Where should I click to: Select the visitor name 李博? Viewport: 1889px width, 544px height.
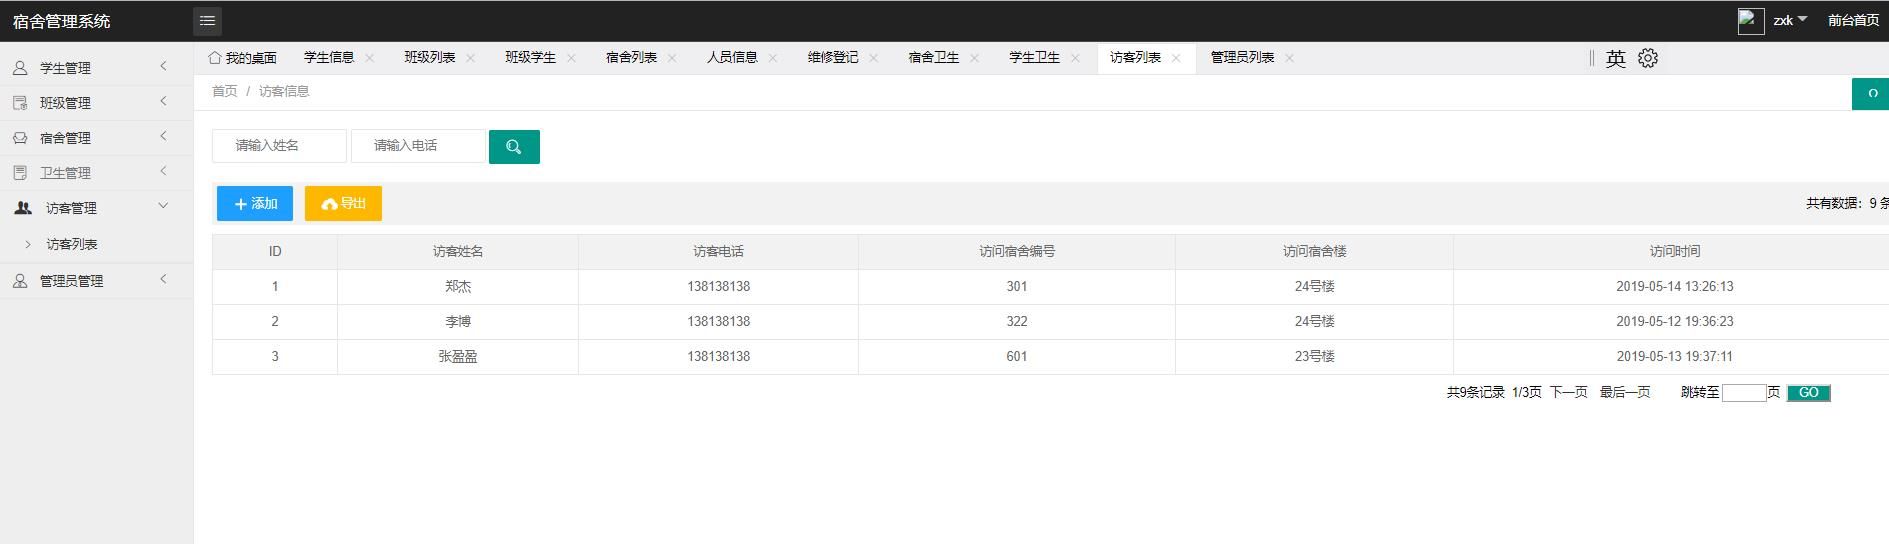[x=458, y=322]
